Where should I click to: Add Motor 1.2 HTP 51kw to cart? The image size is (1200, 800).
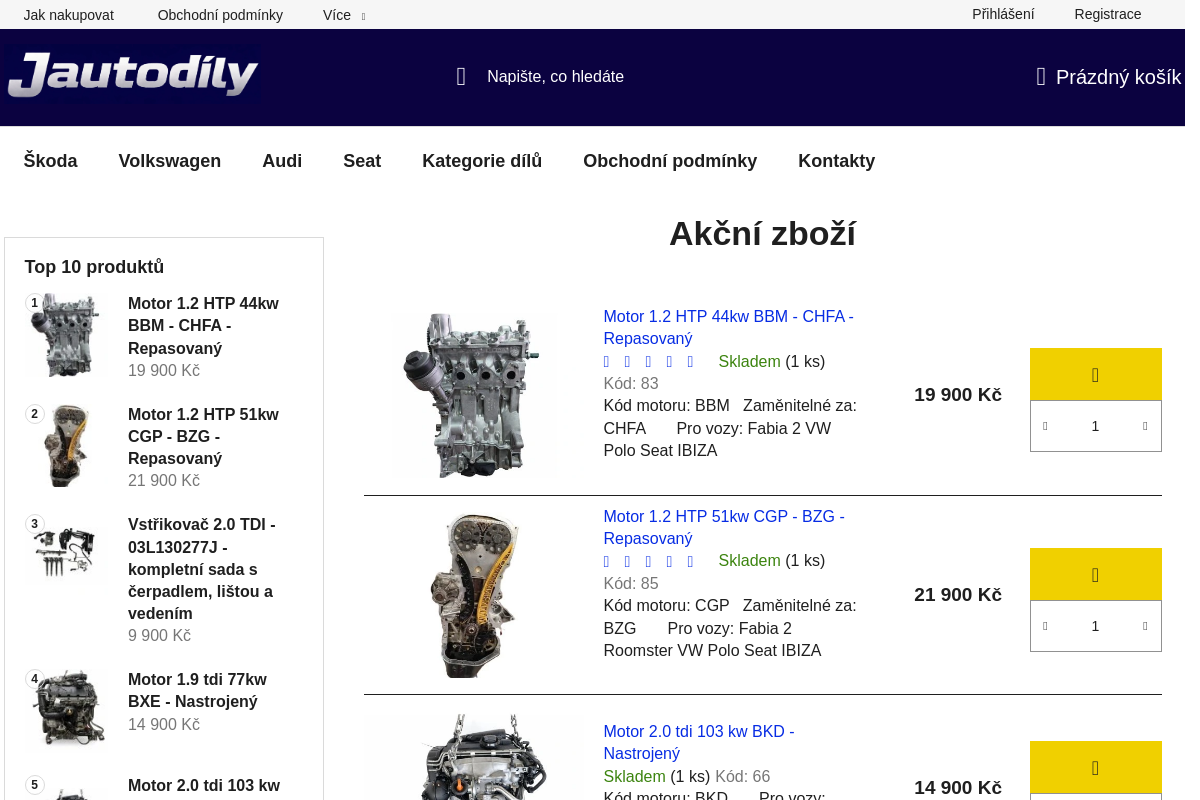coord(1095,575)
